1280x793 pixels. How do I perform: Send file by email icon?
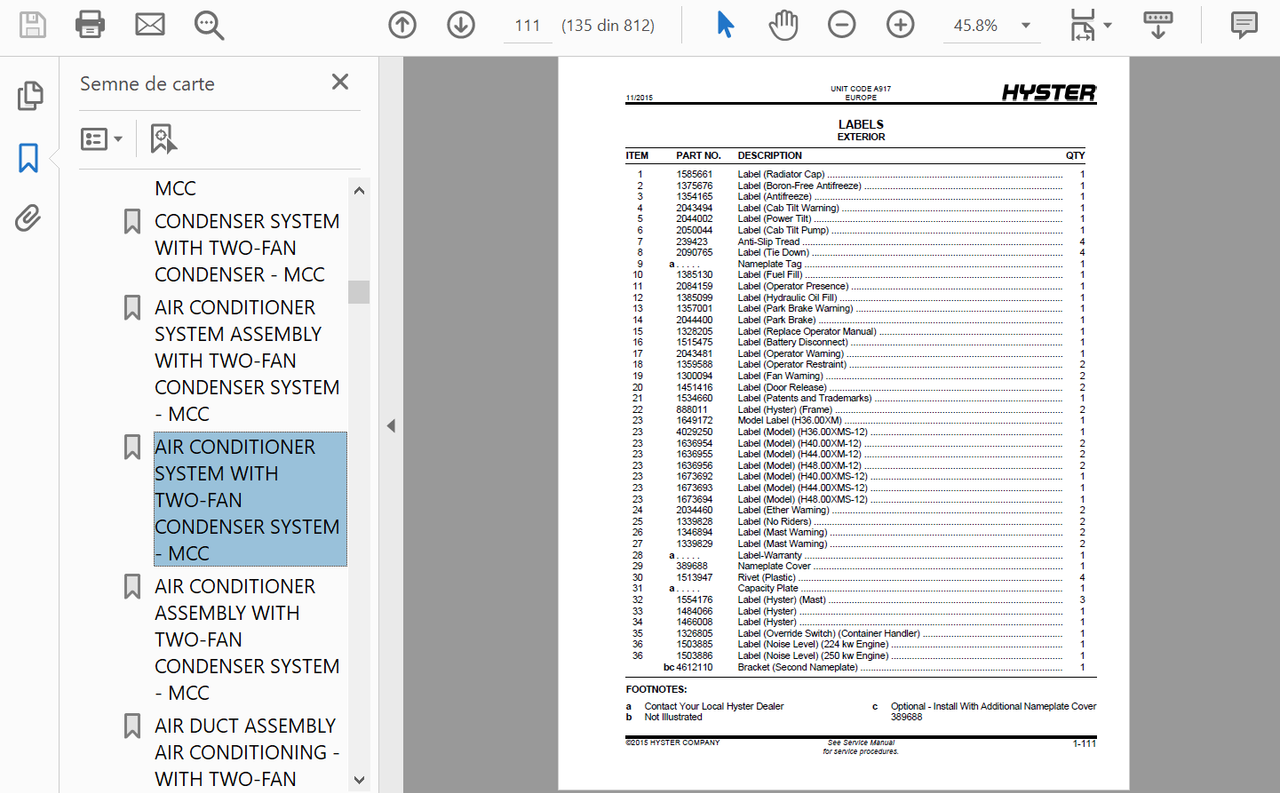pyautogui.click(x=150, y=25)
